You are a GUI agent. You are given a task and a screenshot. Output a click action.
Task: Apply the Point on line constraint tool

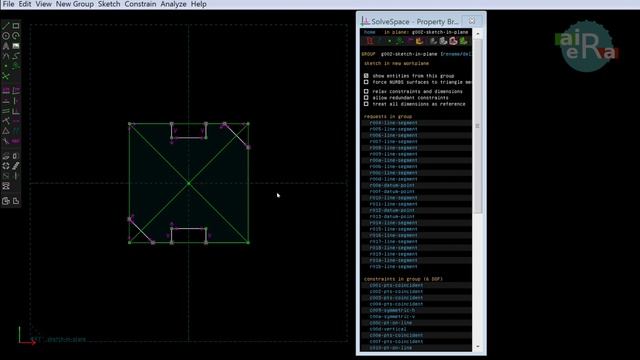(x=6, y=121)
